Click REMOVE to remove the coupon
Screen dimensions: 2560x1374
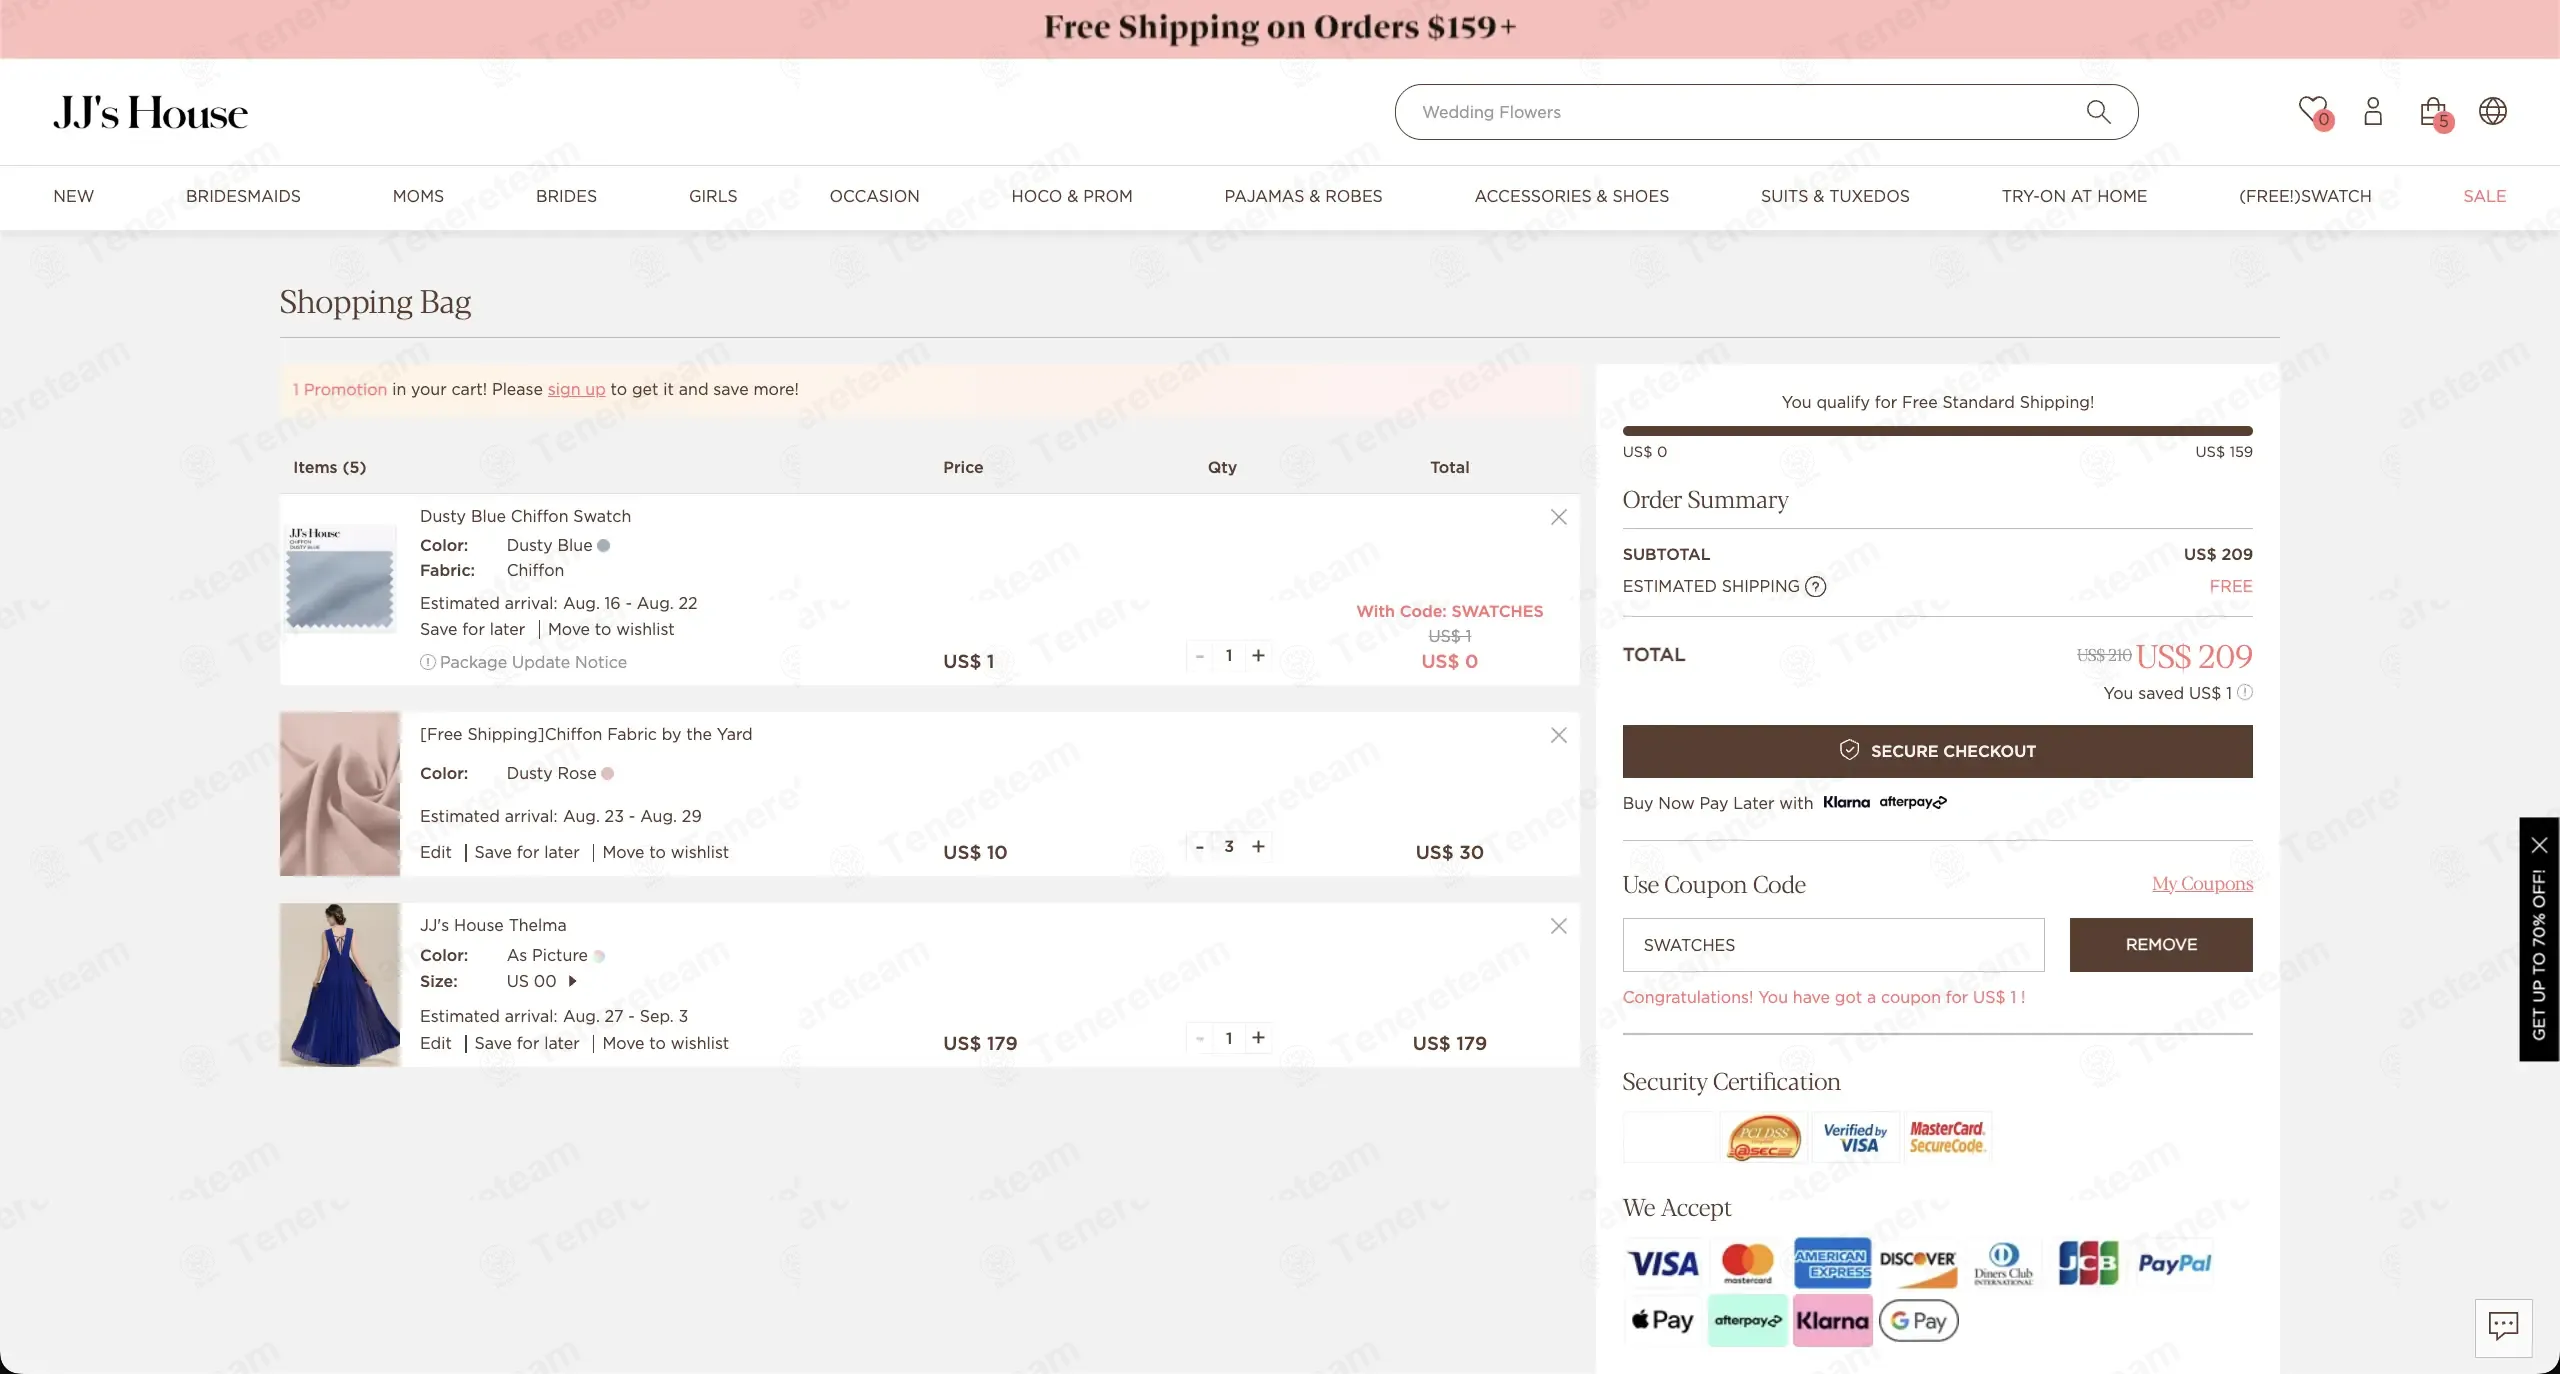point(2161,944)
